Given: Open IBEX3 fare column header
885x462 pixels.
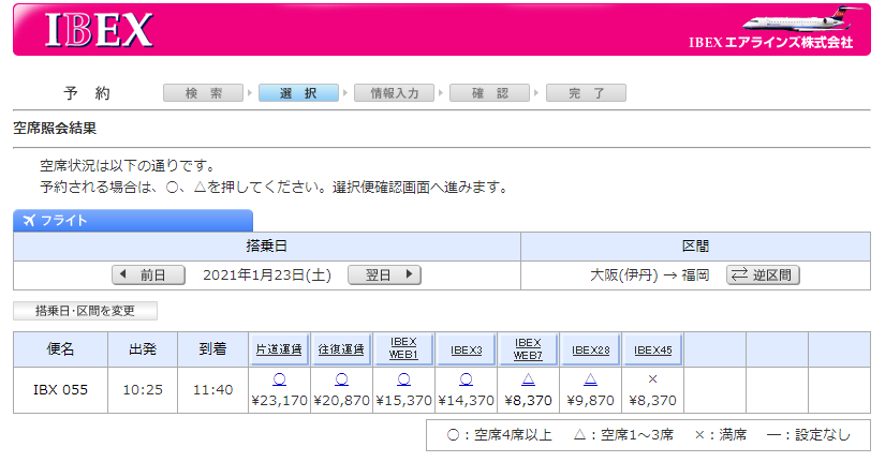Looking at the screenshot, I should pos(466,350).
